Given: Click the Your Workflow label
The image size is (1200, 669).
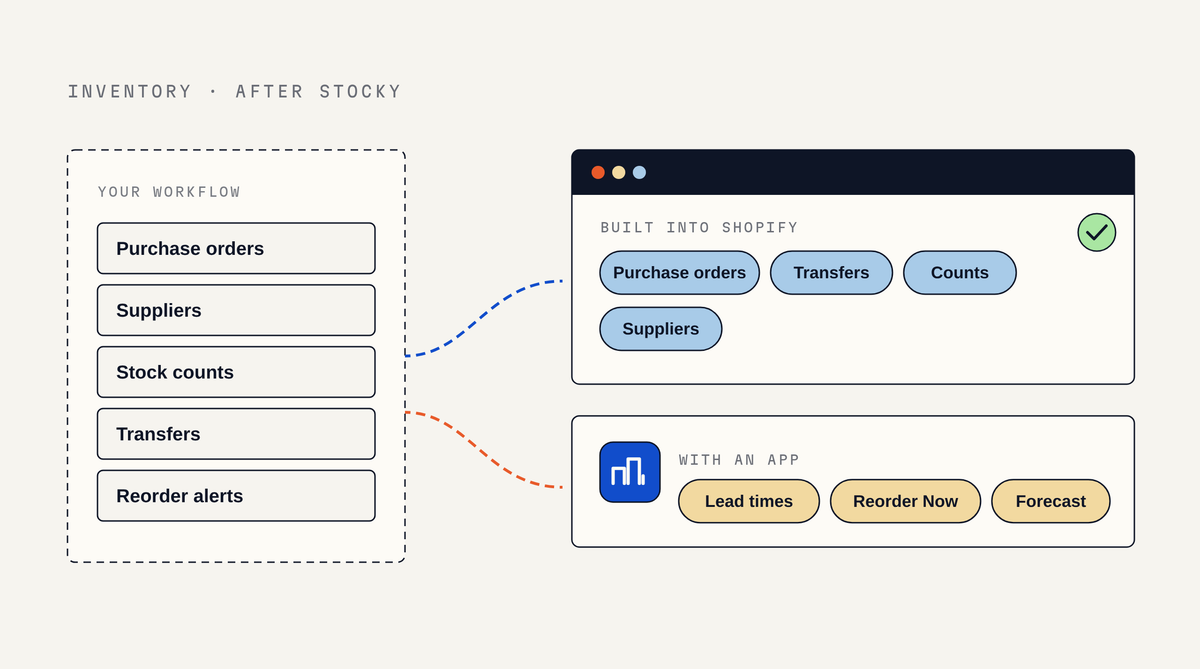Looking at the screenshot, I should point(170,192).
